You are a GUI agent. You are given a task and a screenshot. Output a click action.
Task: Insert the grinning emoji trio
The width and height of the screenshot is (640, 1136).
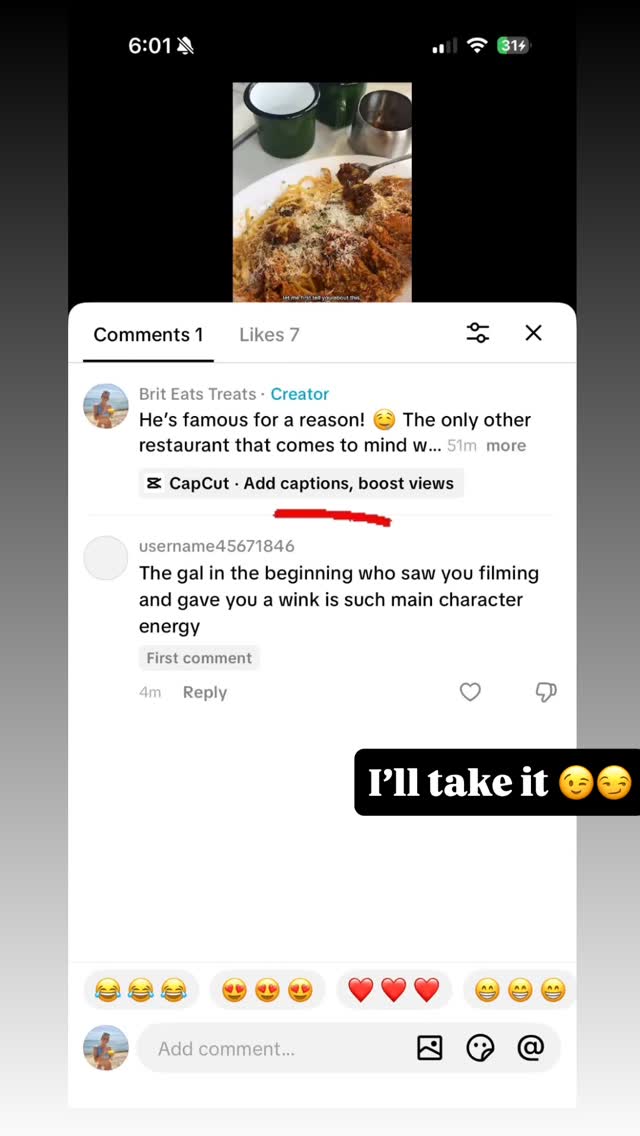point(519,990)
